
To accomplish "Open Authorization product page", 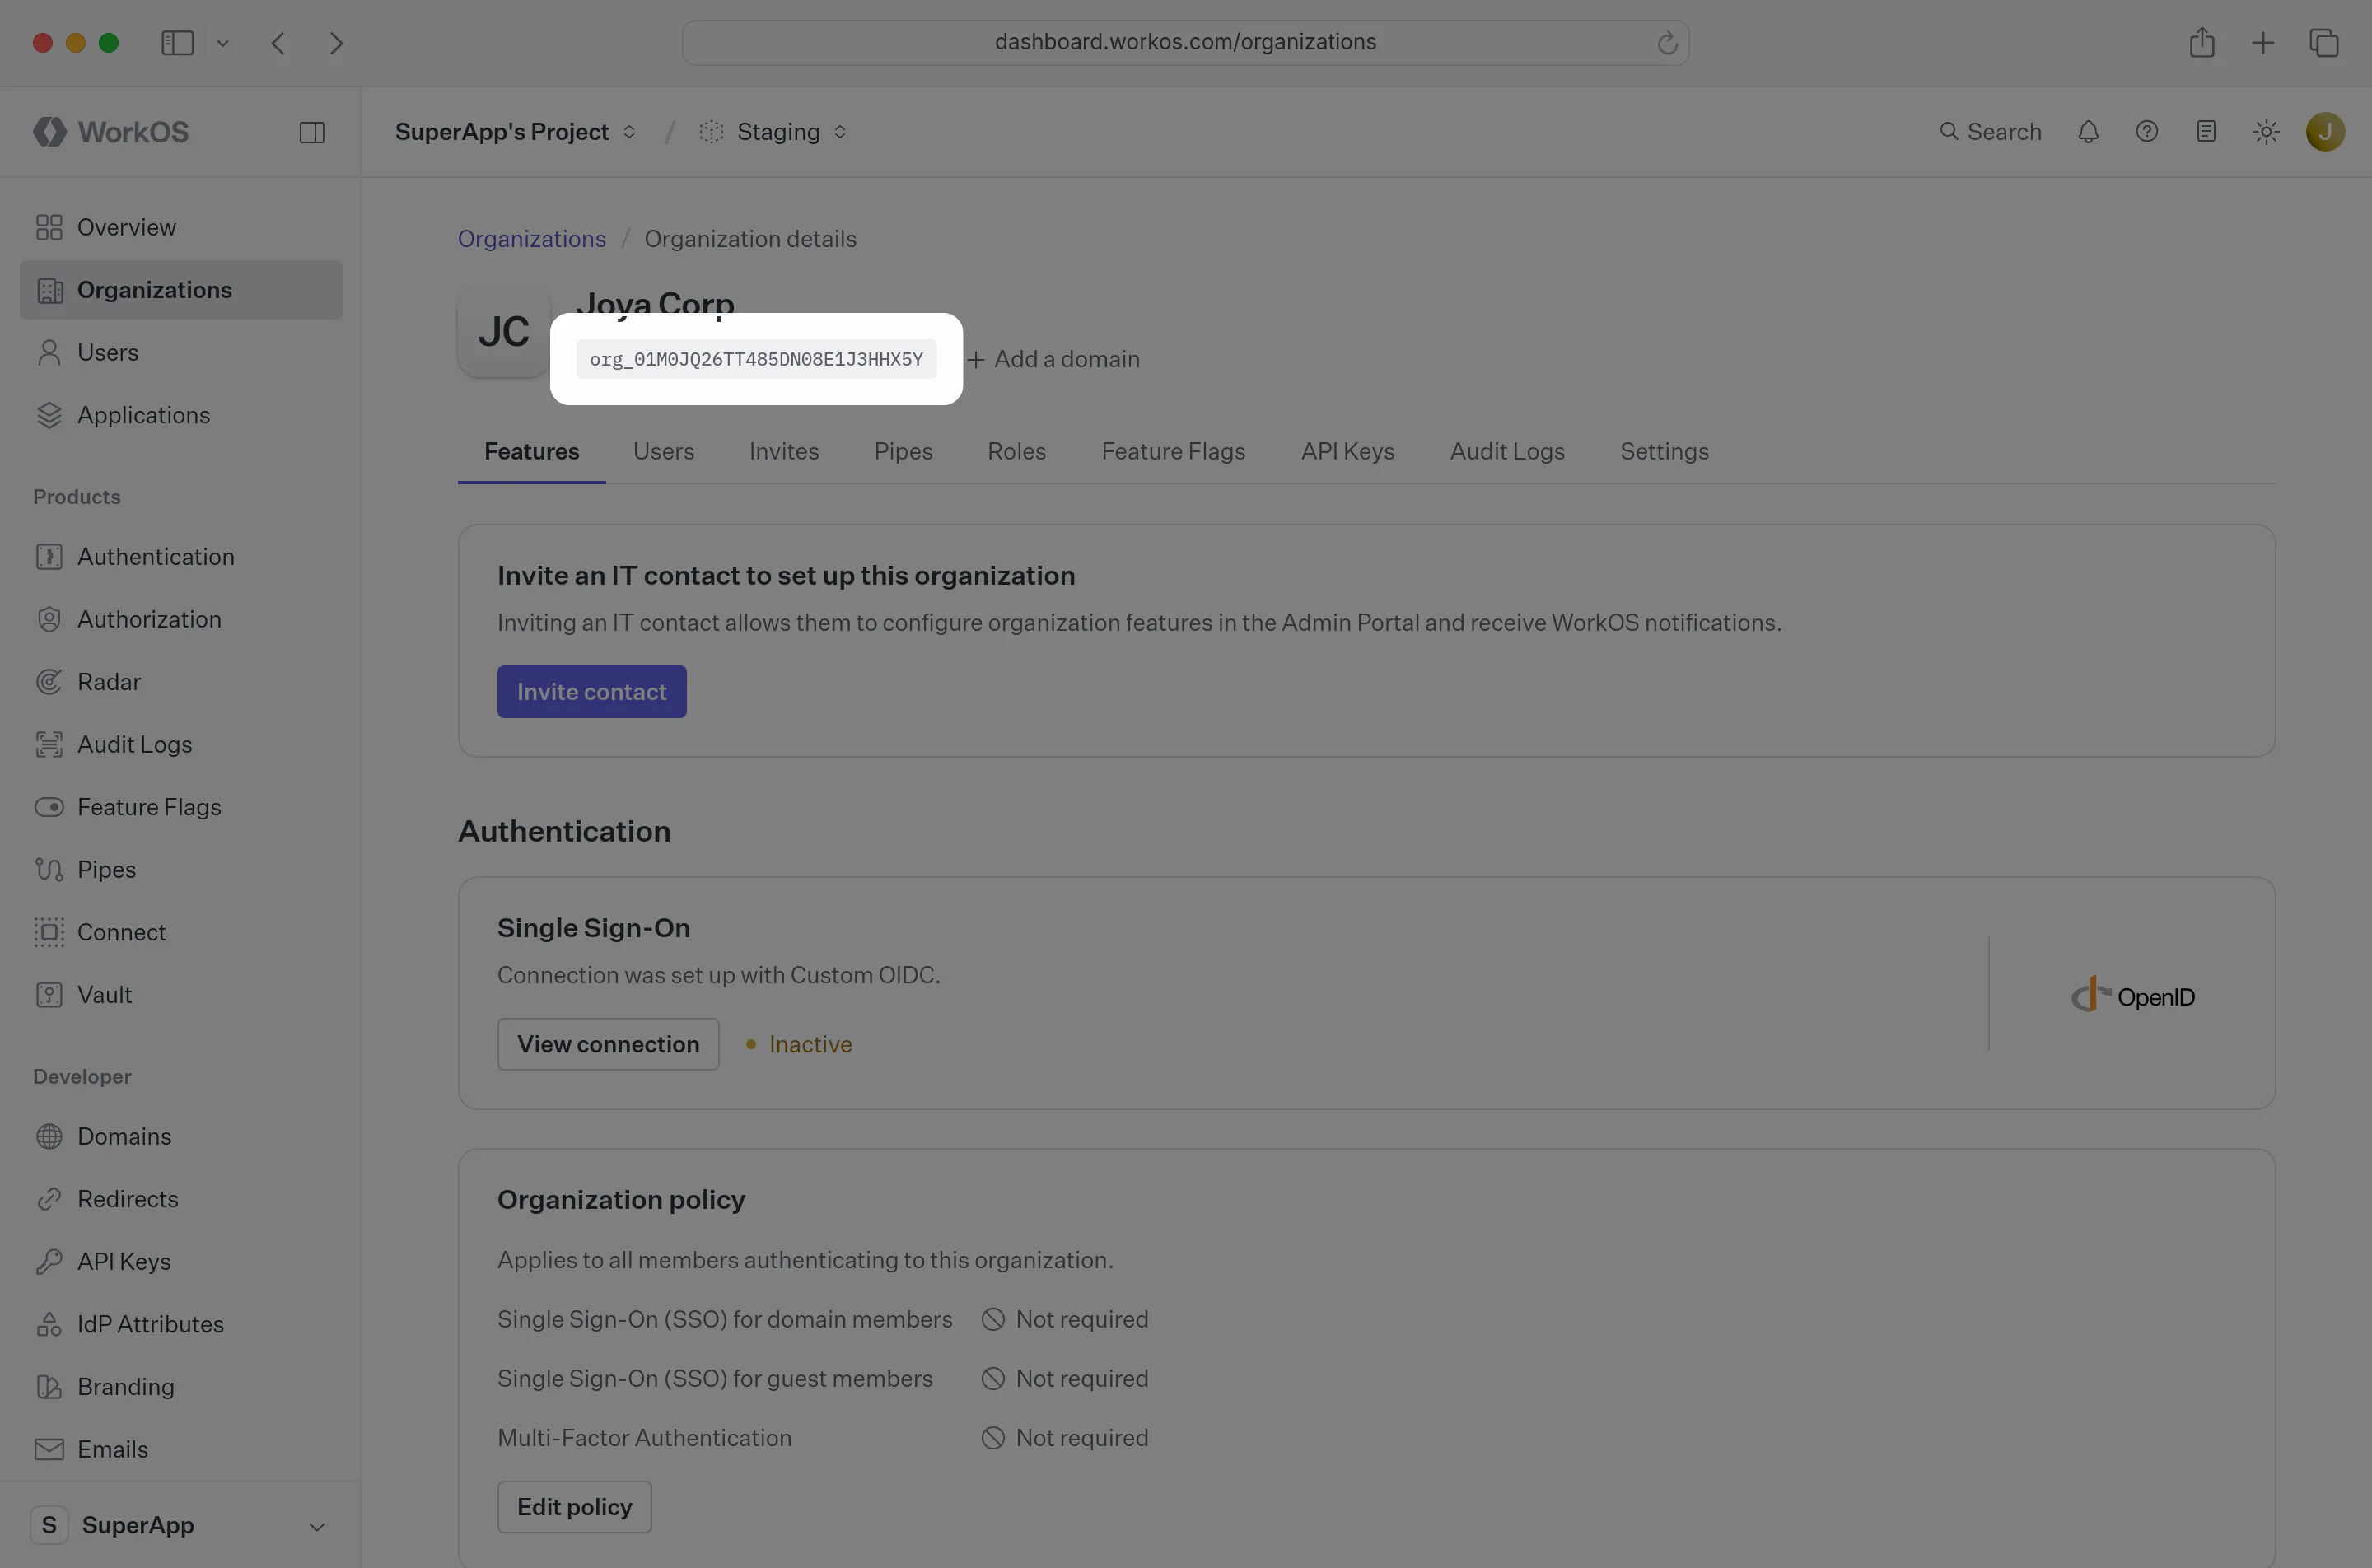I will point(181,619).
